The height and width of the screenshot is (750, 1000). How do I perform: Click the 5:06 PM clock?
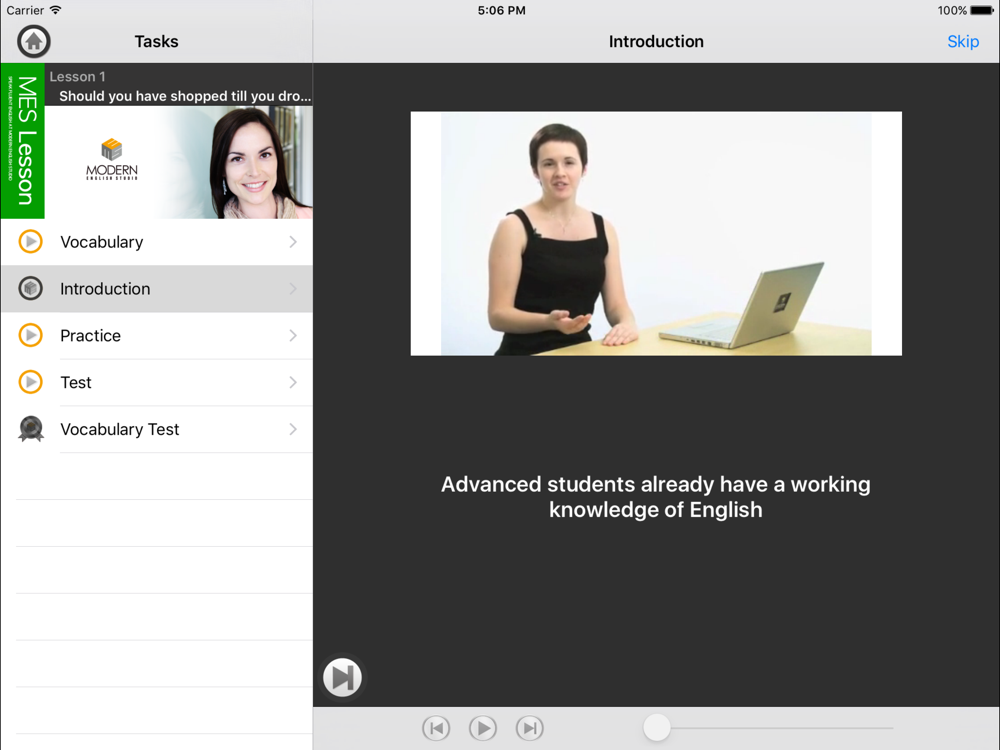click(x=501, y=10)
